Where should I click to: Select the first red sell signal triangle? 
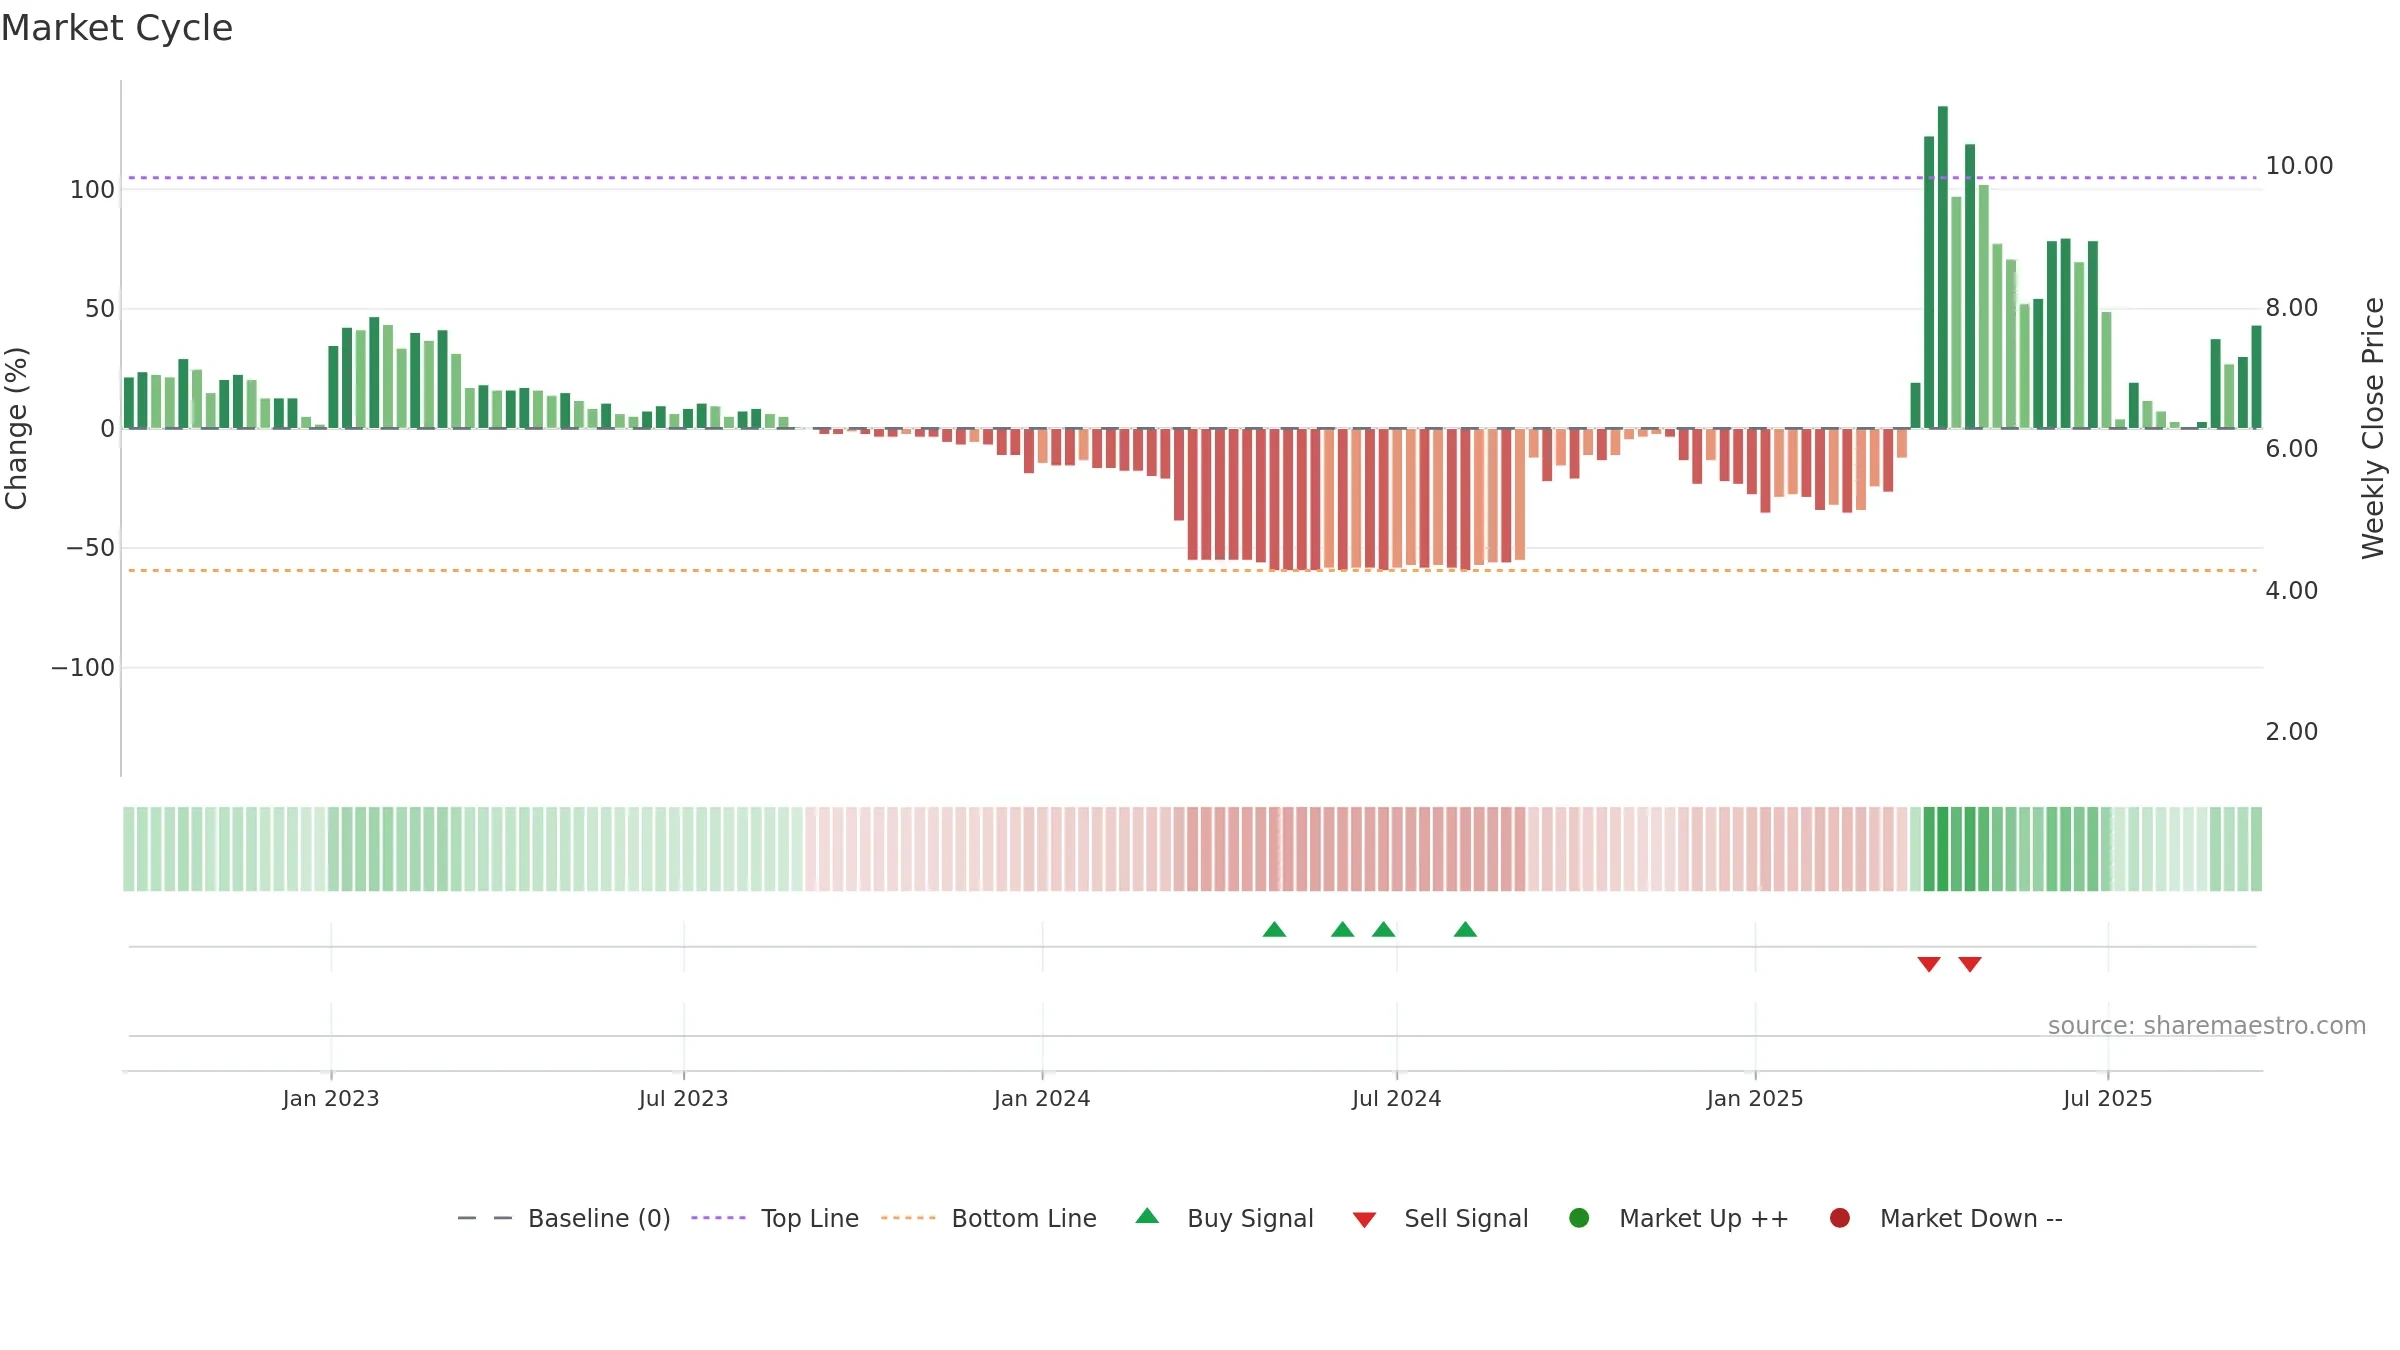(1929, 964)
